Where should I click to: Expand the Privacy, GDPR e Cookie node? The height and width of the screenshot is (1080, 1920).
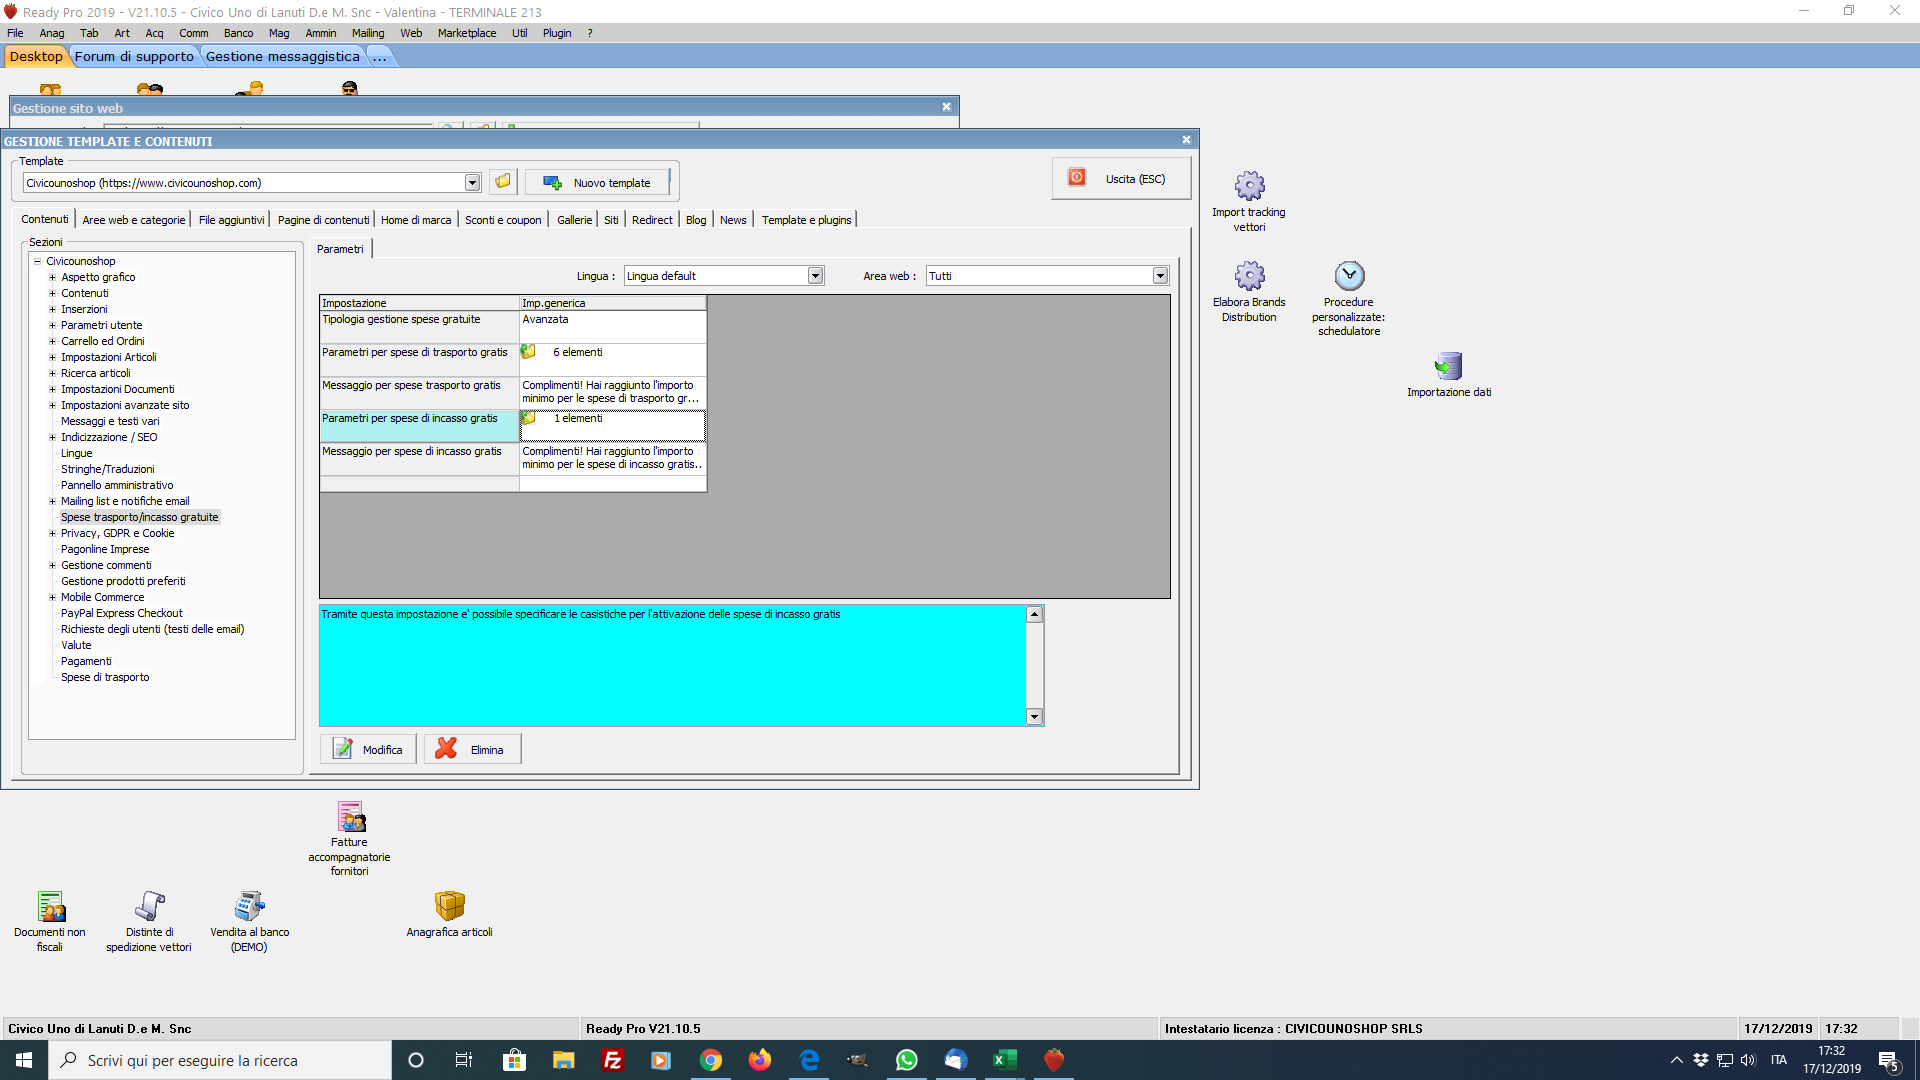point(53,533)
